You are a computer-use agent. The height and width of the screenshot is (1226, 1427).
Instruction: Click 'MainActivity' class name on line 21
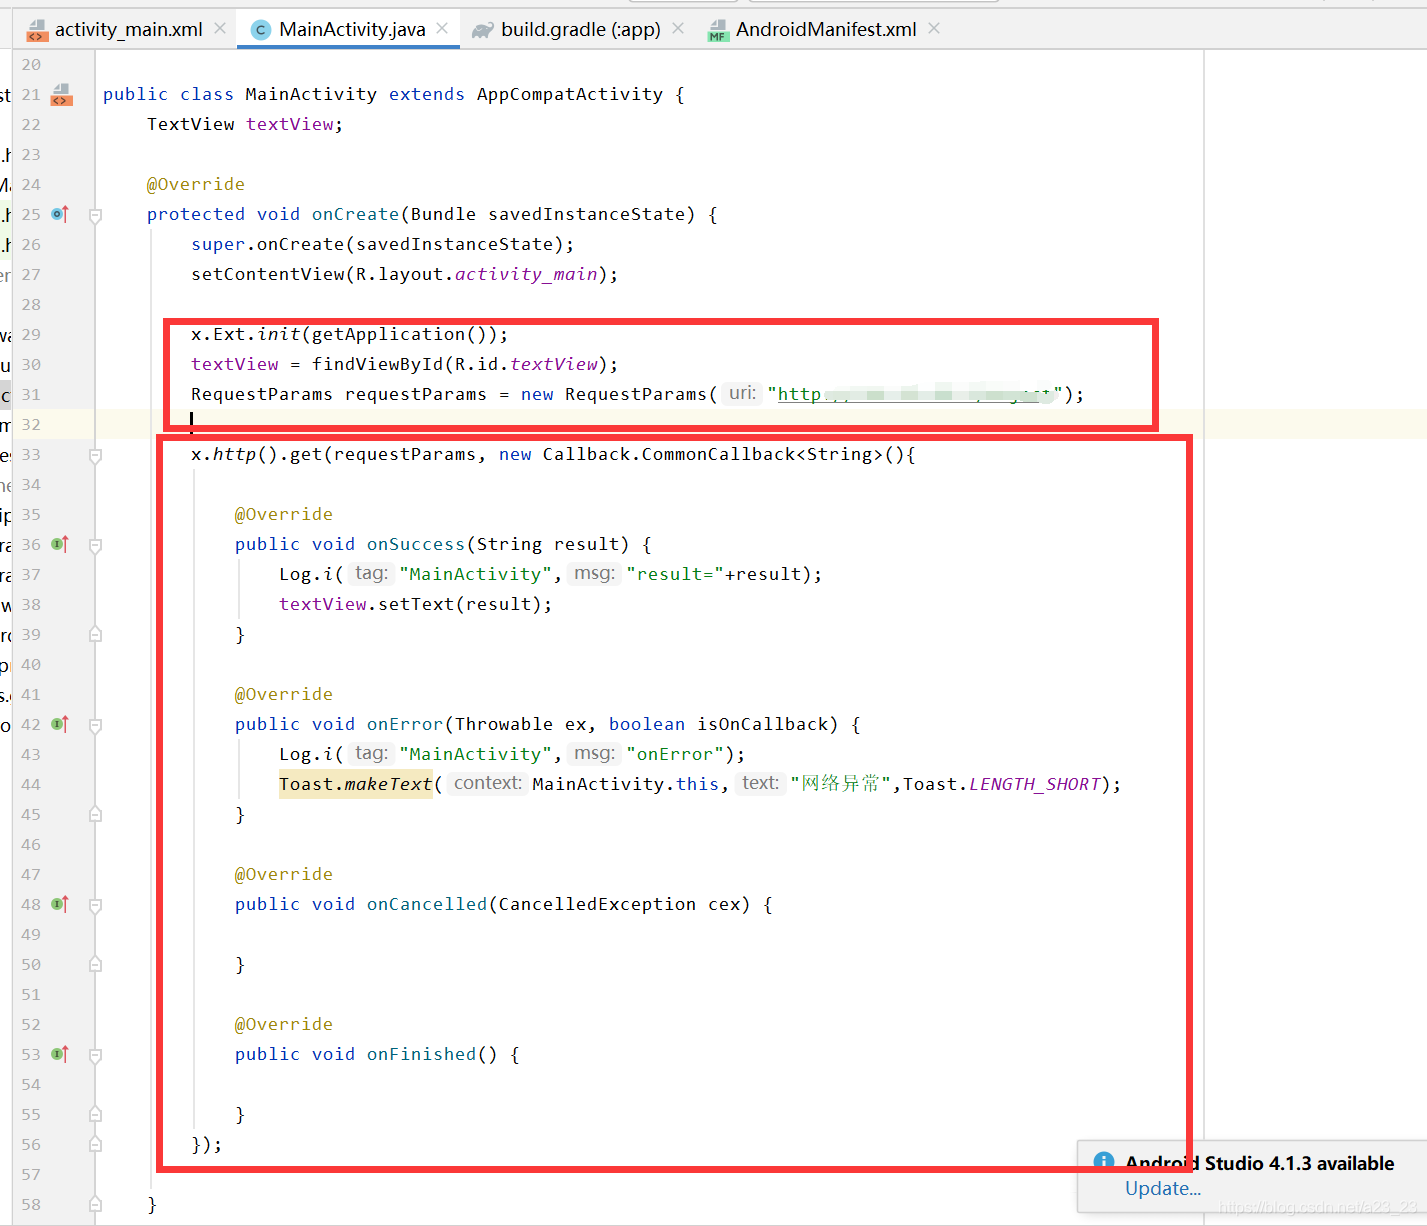tap(311, 94)
